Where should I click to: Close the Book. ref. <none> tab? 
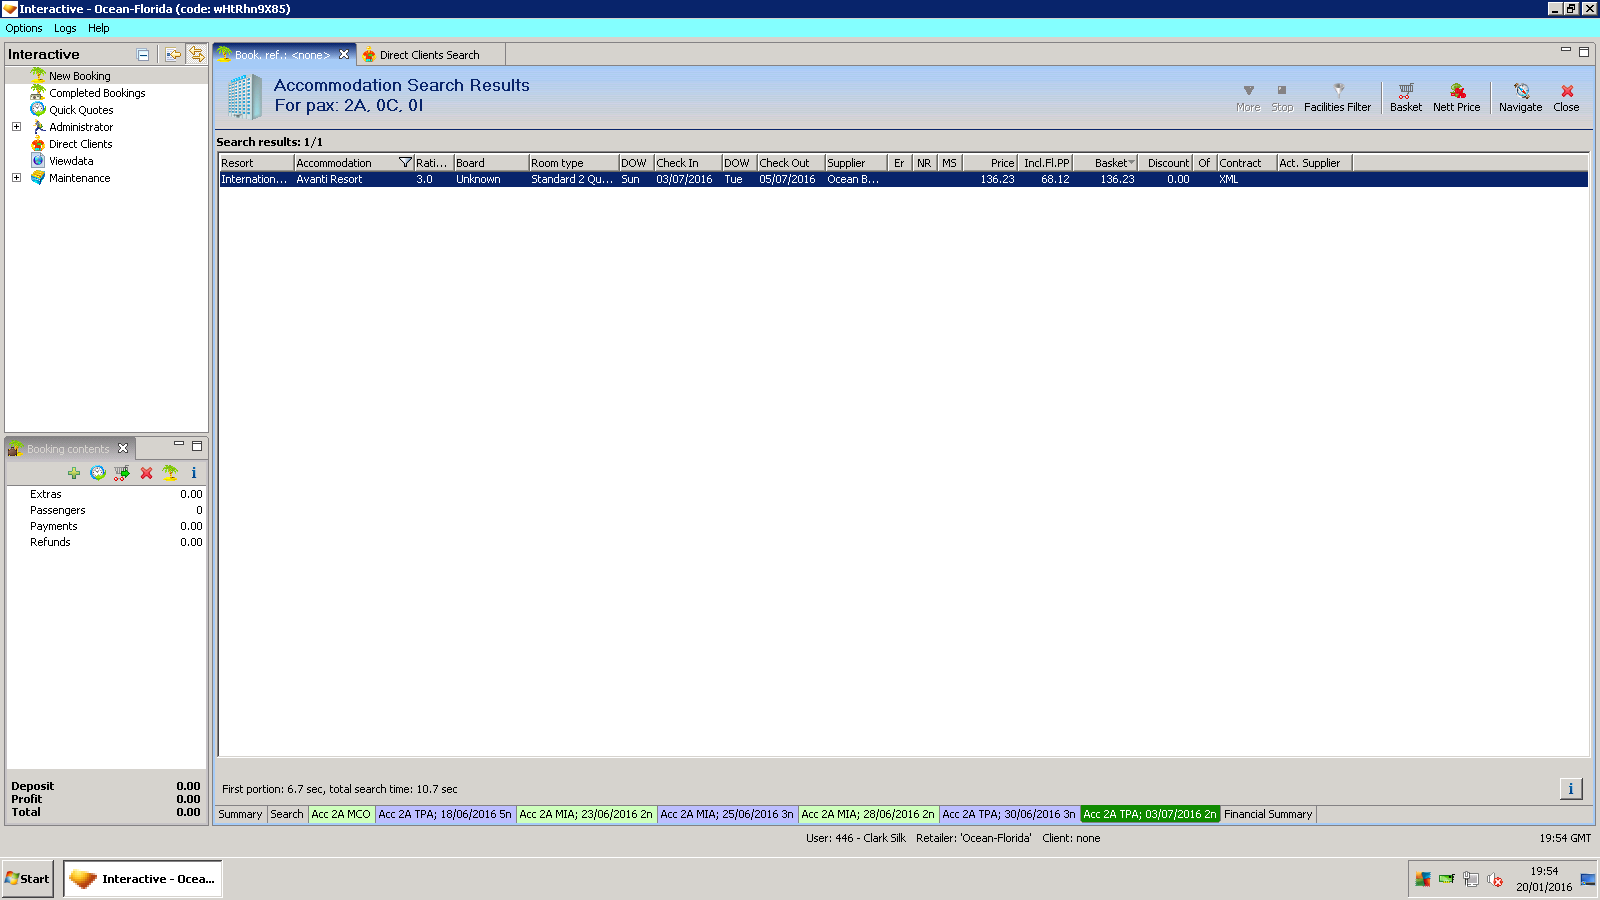pyautogui.click(x=344, y=55)
